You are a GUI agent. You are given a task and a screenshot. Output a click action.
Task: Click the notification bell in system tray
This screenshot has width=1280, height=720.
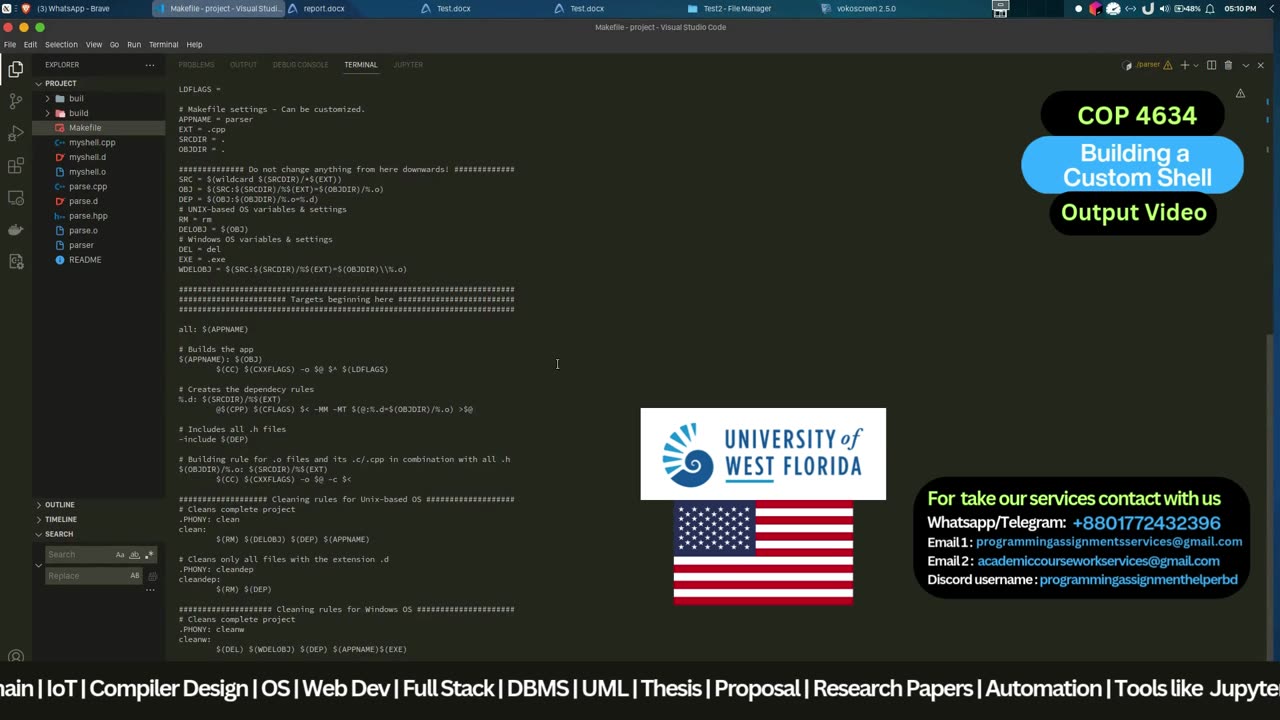click(1210, 8)
